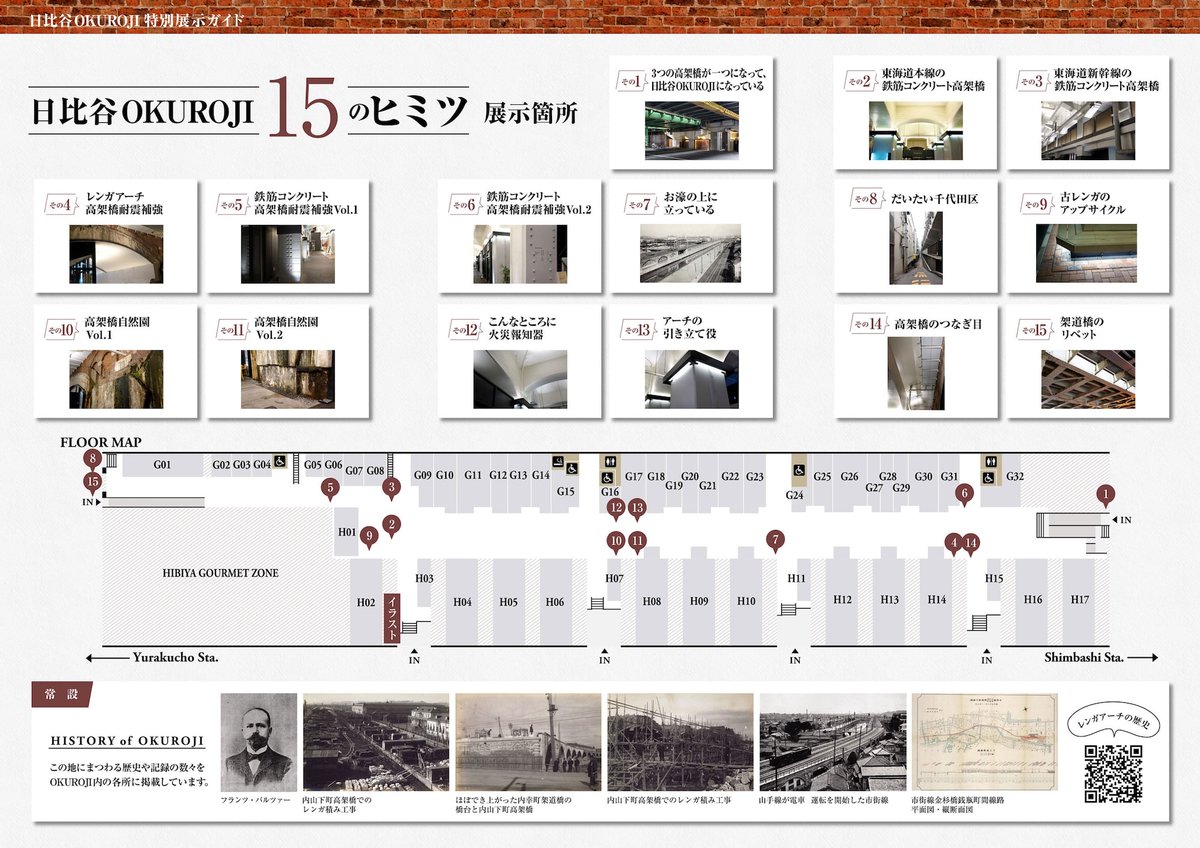Image resolution: width=1200 pixels, height=848 pixels.
Task: Open exhibit card その3 東海道新幹線
Action: (x=1088, y=112)
